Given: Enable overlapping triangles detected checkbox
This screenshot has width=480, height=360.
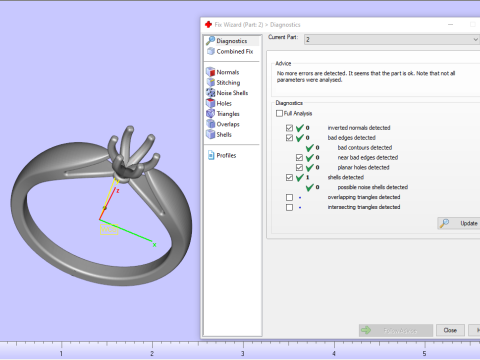Looking at the screenshot, I should (289, 197).
